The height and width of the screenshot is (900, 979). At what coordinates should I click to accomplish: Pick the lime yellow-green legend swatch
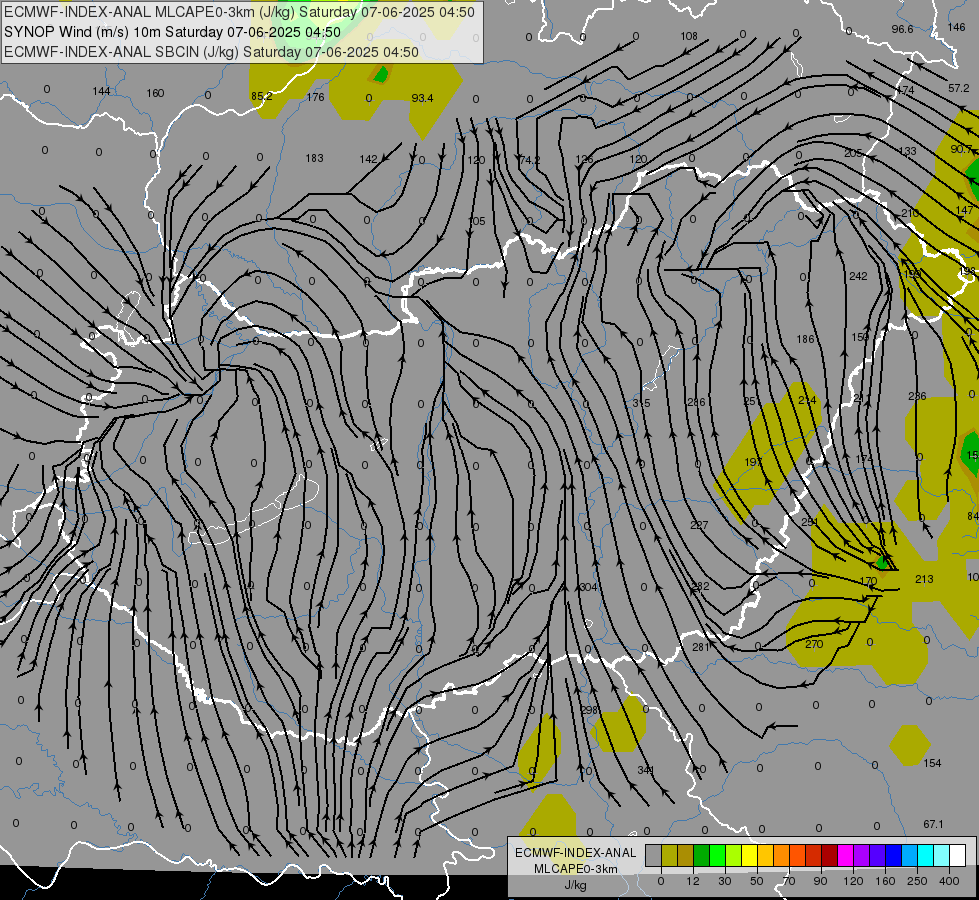734,855
